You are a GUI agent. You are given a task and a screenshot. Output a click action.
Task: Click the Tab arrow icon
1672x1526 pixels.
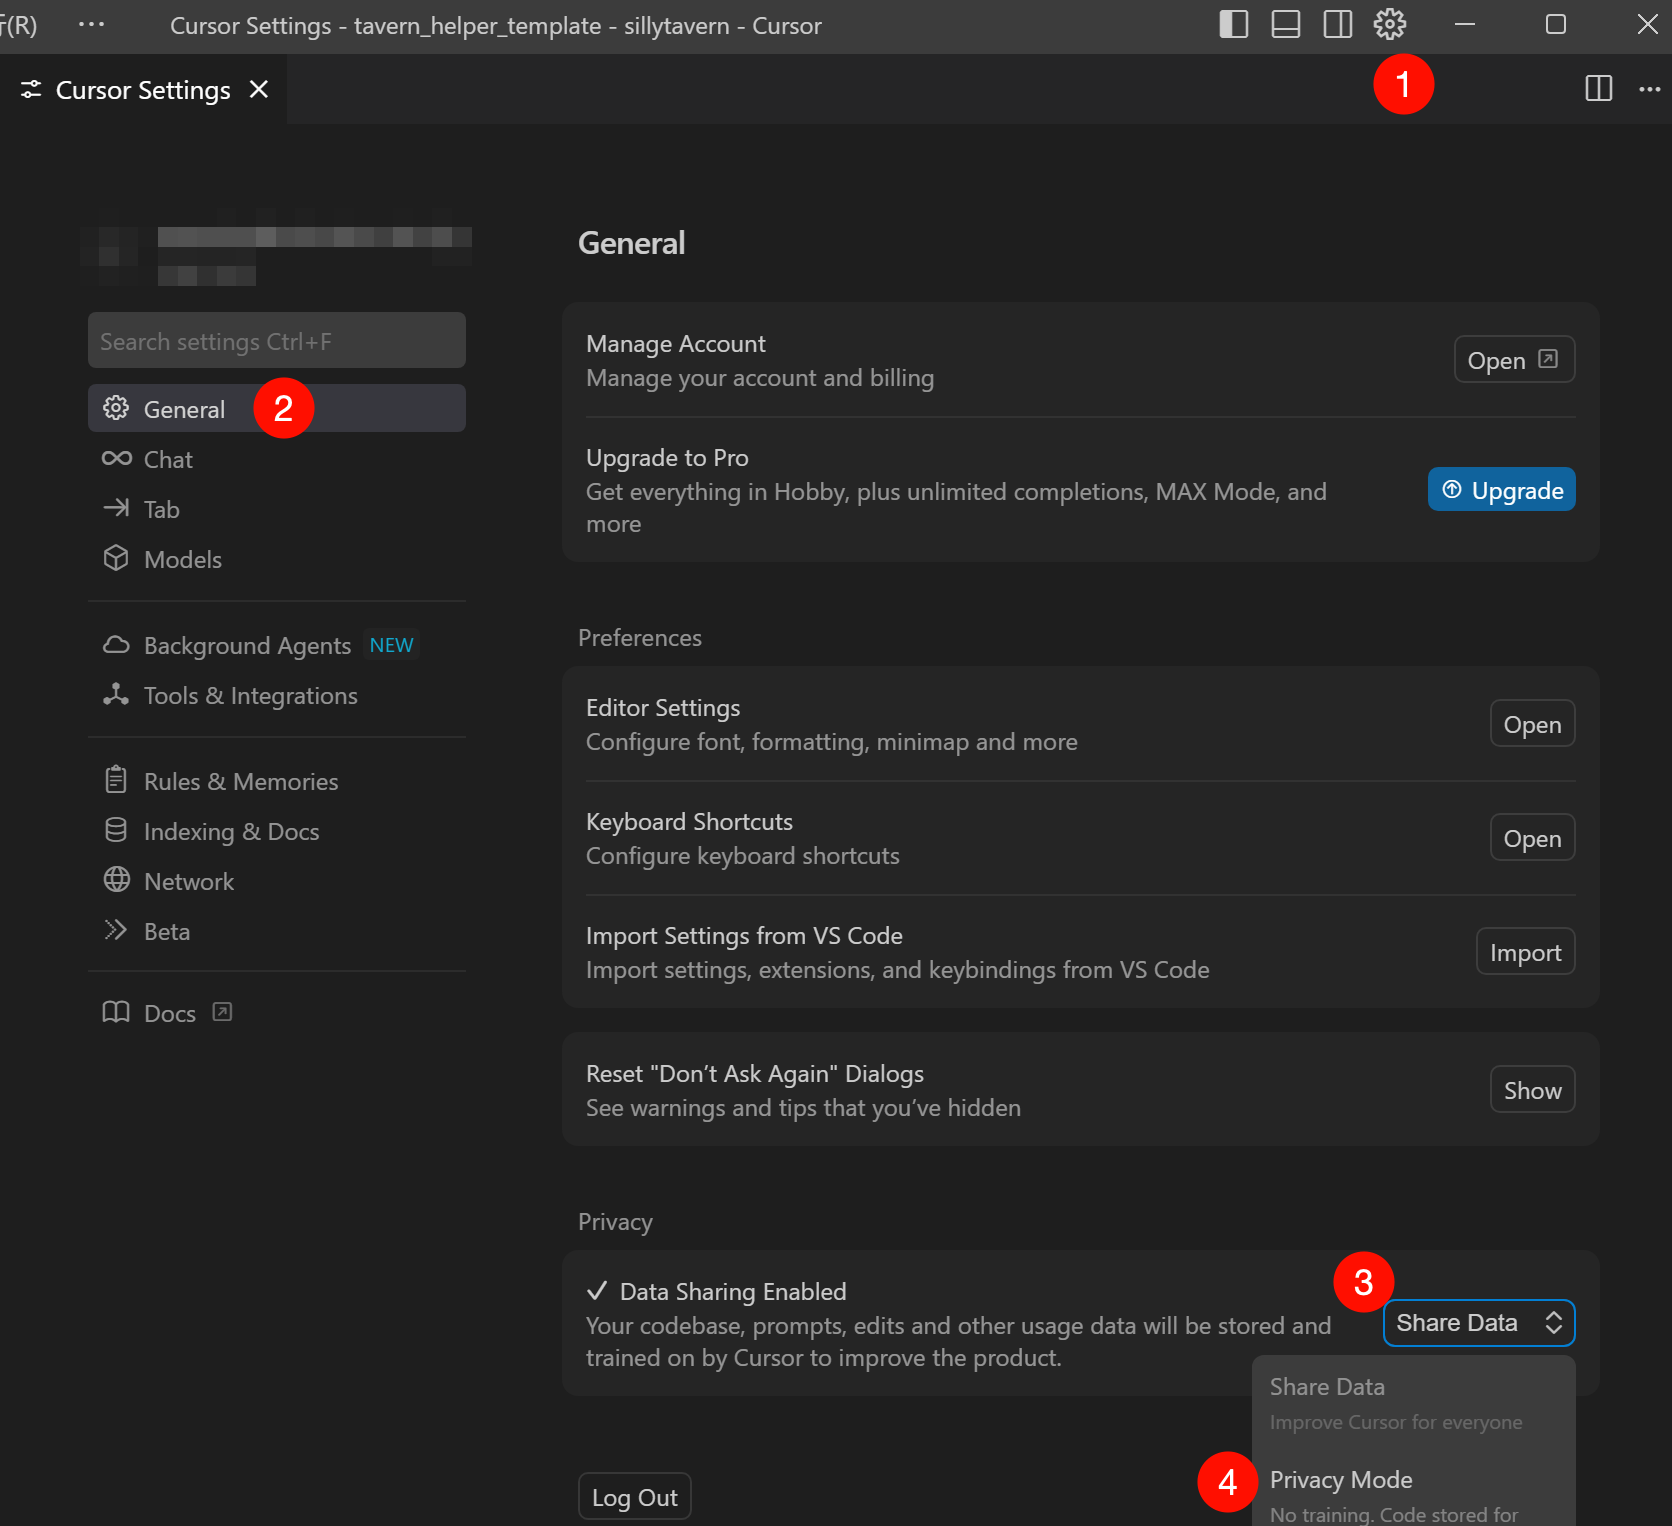pos(116,508)
